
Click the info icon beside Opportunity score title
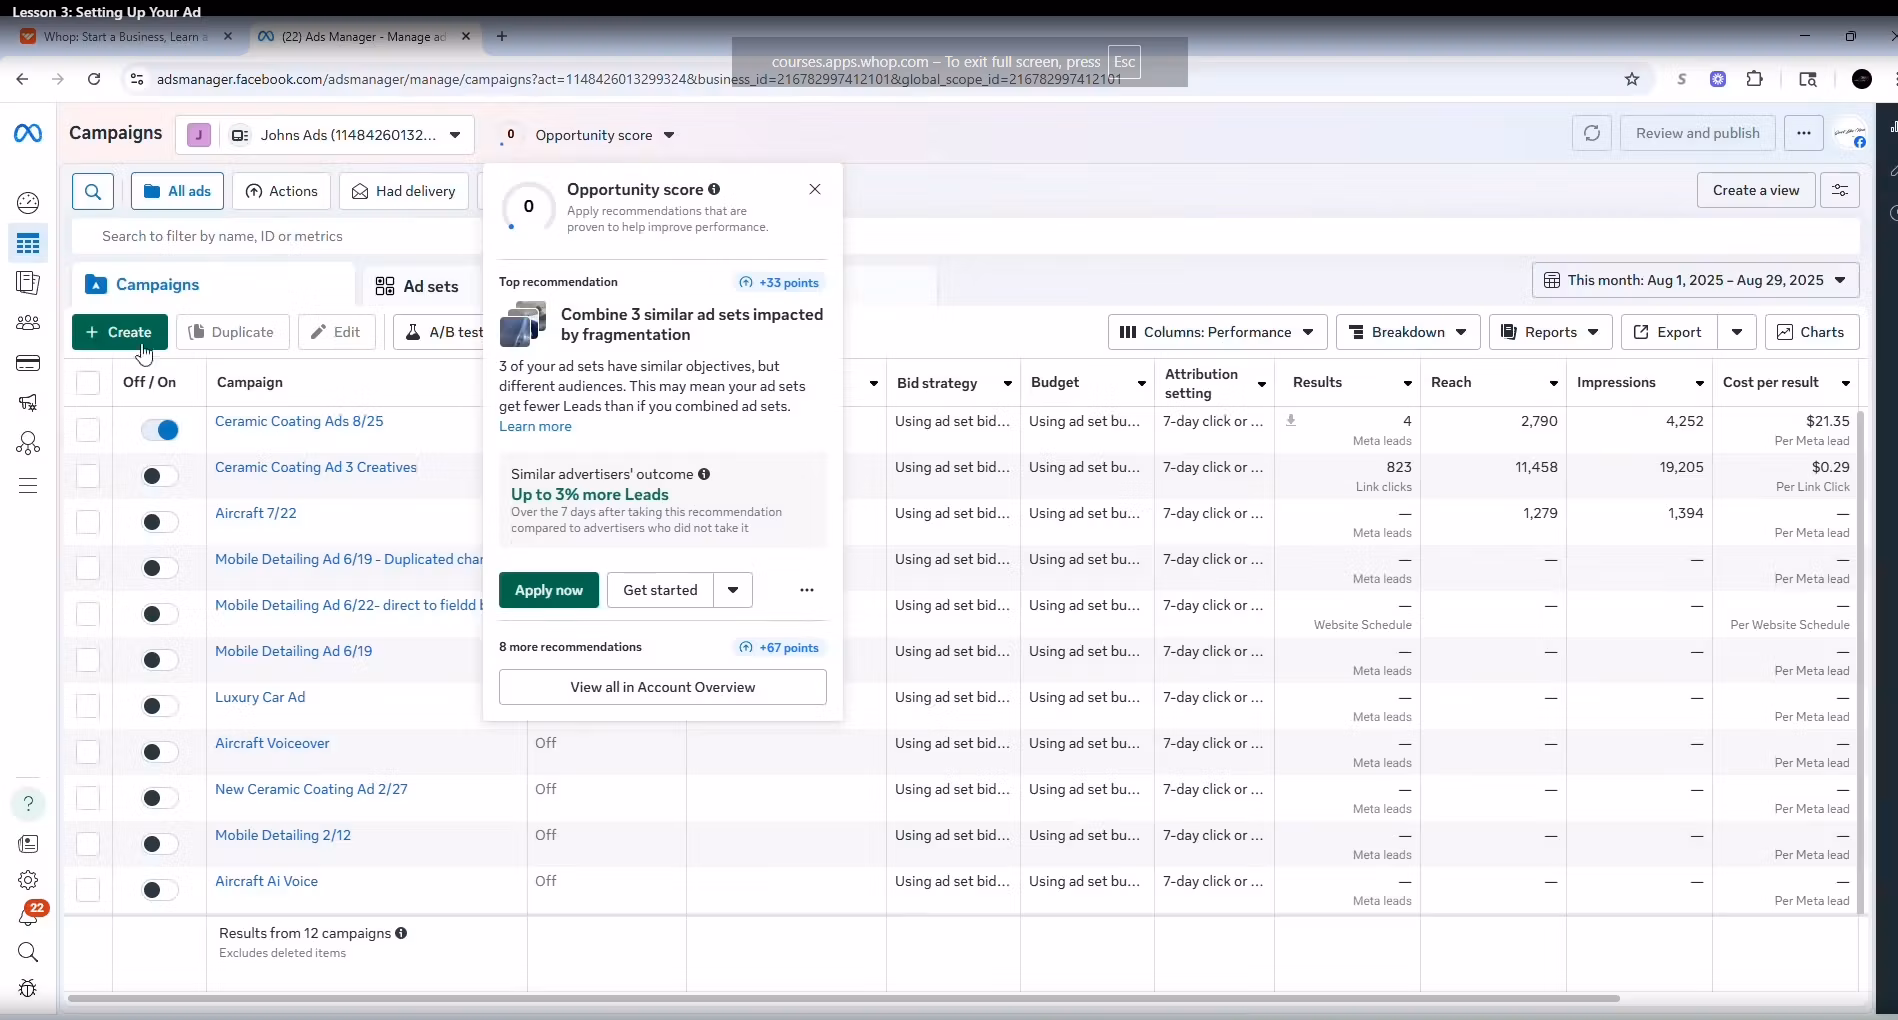point(714,189)
